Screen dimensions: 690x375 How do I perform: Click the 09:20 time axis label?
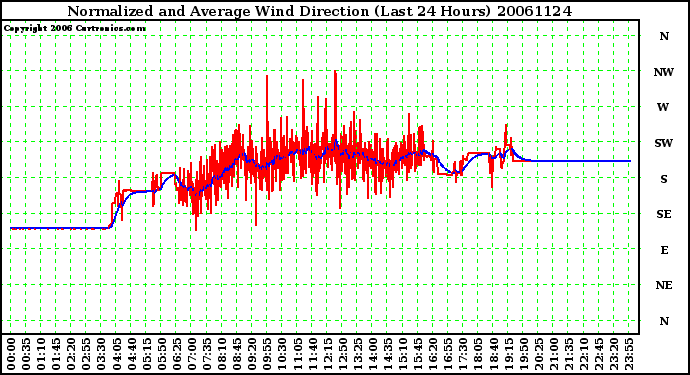point(253,354)
